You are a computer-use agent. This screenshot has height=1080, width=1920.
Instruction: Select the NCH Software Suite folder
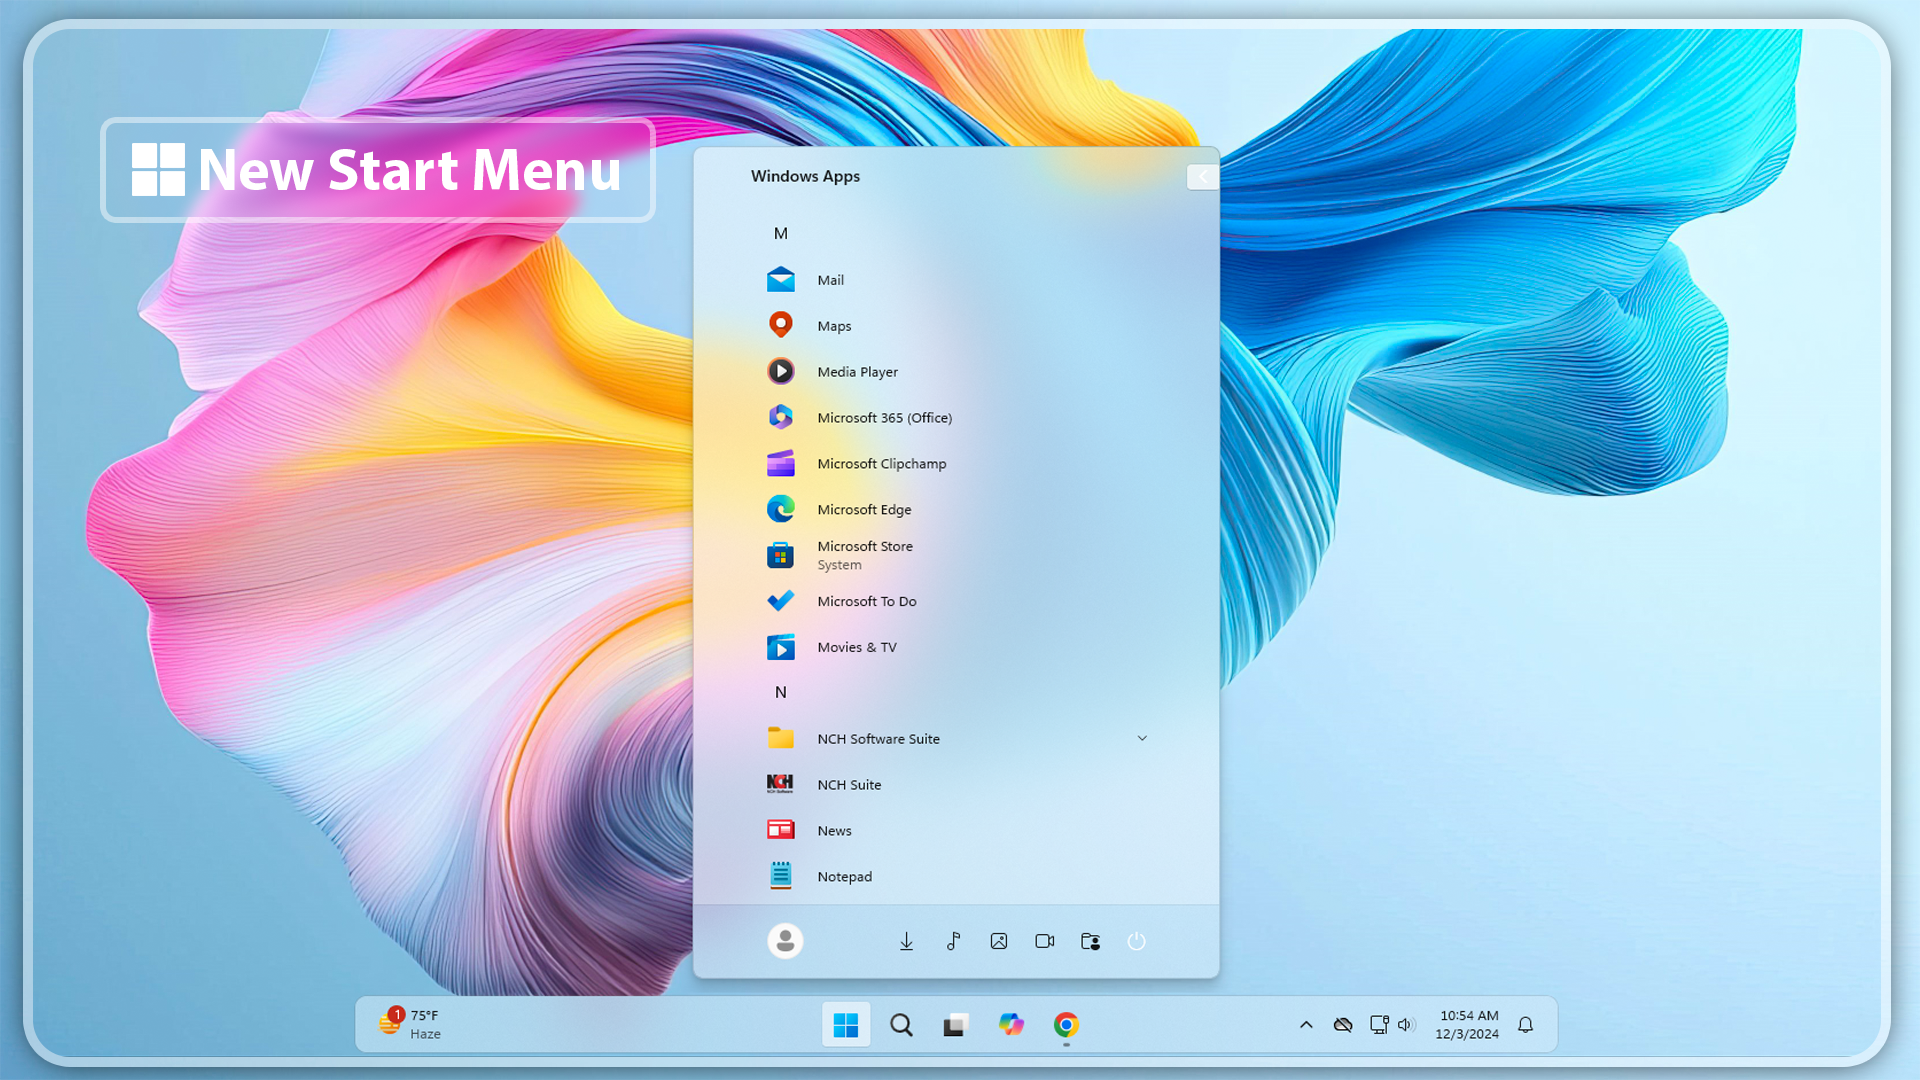click(x=956, y=739)
